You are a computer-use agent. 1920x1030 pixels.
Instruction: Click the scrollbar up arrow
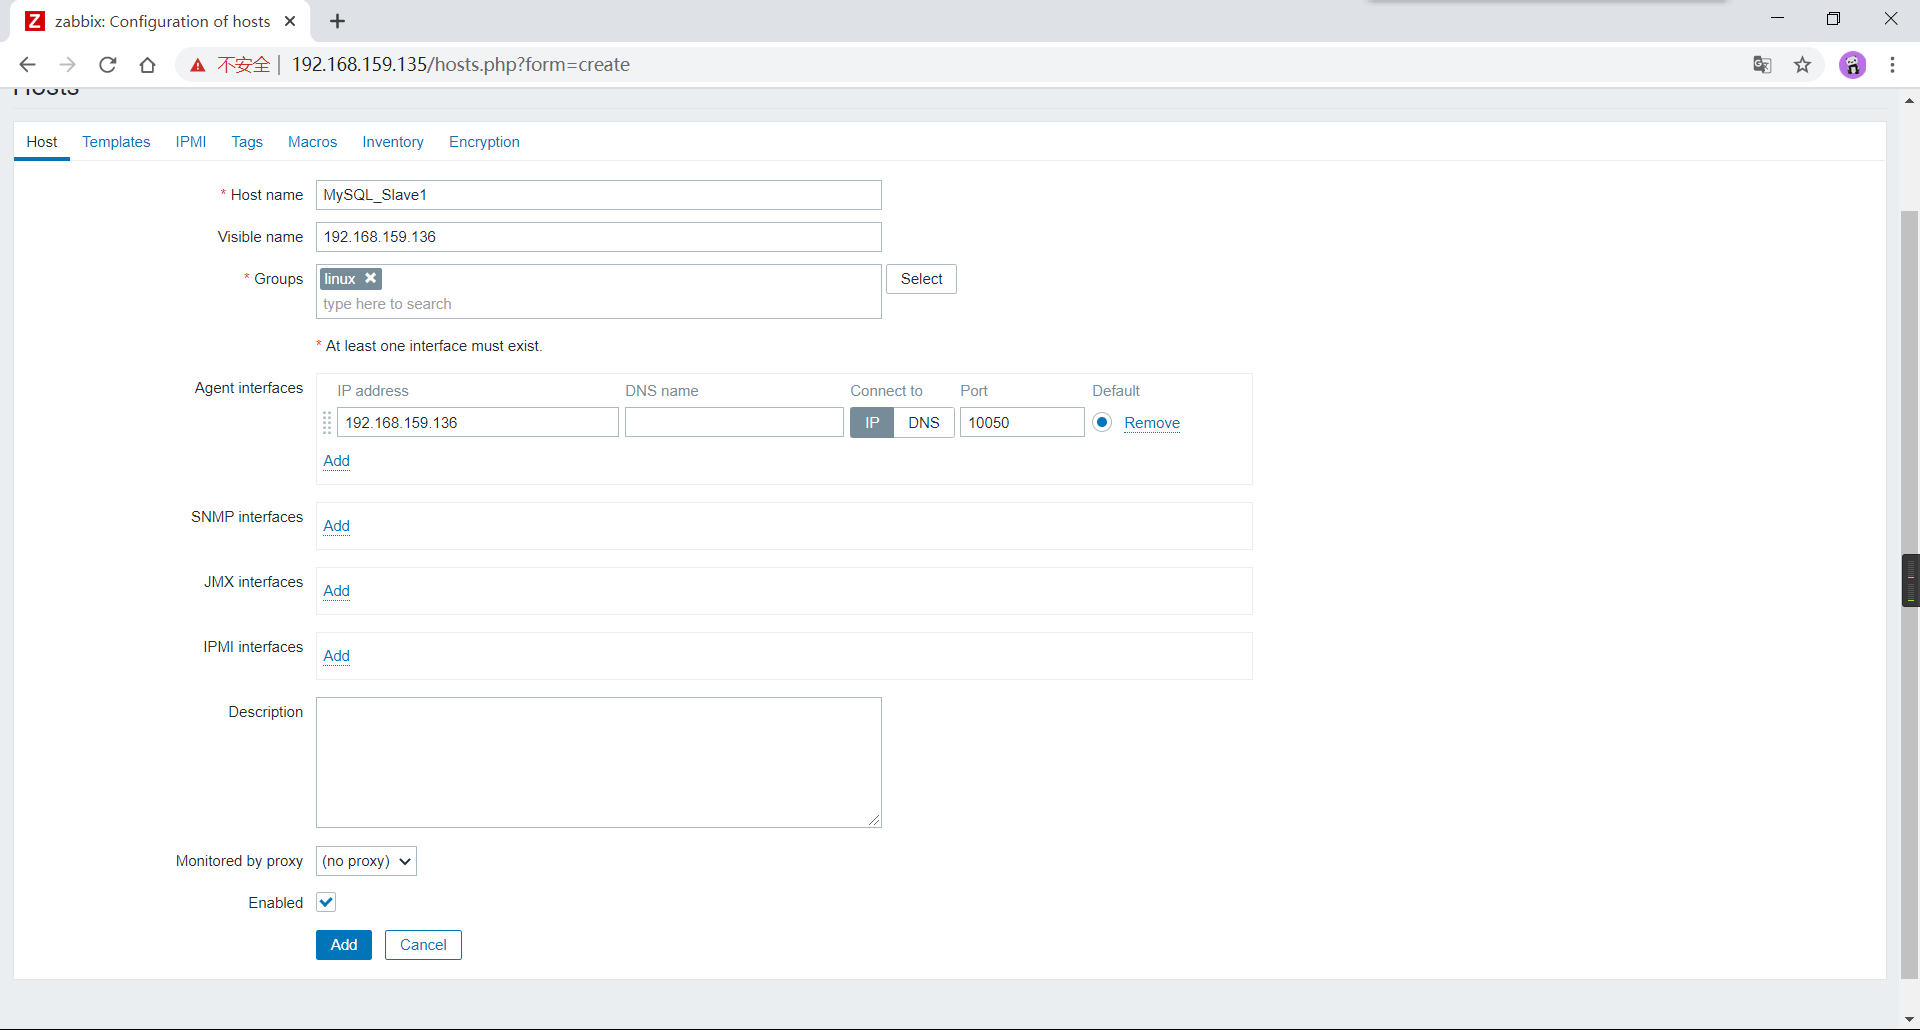pos(1910,100)
